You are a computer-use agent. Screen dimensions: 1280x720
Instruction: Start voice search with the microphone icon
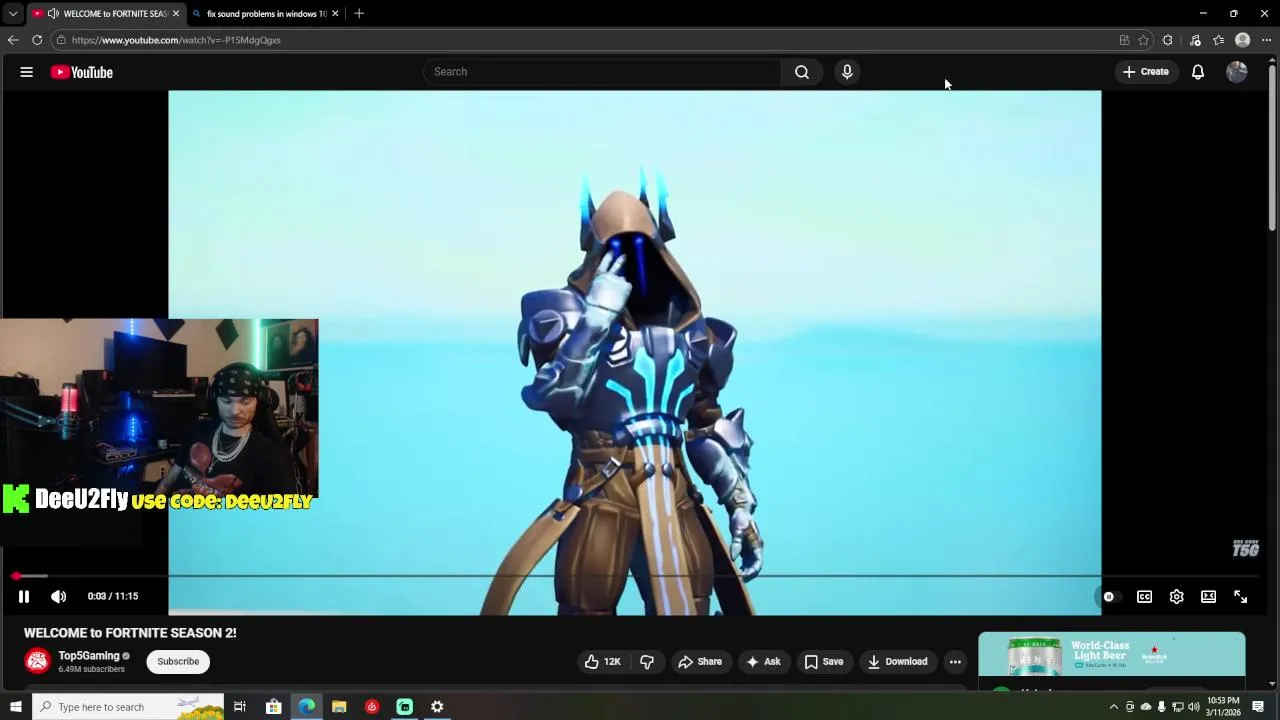click(x=847, y=72)
